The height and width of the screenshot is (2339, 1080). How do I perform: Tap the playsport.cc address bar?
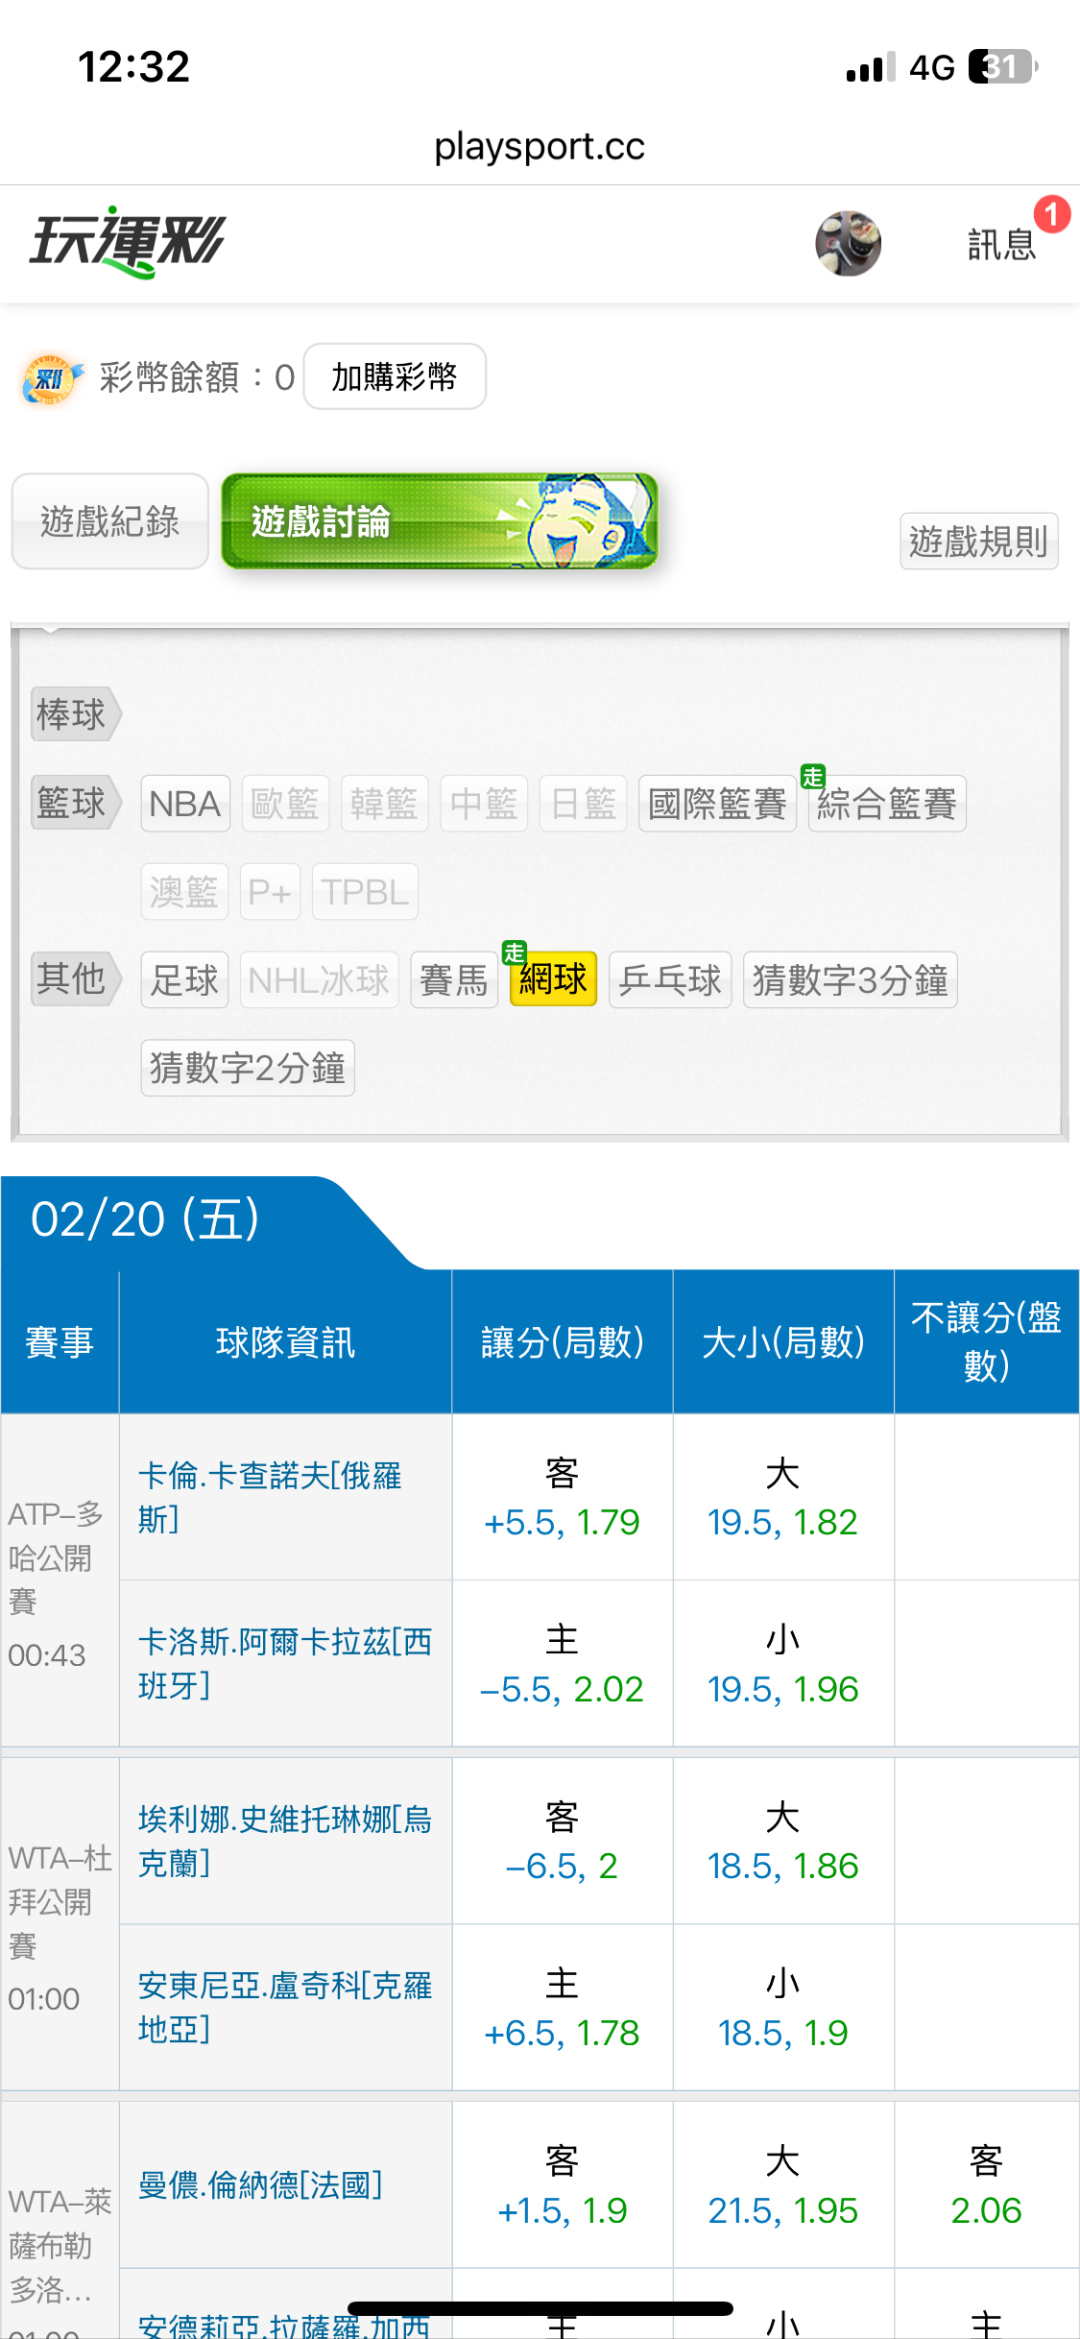(540, 147)
